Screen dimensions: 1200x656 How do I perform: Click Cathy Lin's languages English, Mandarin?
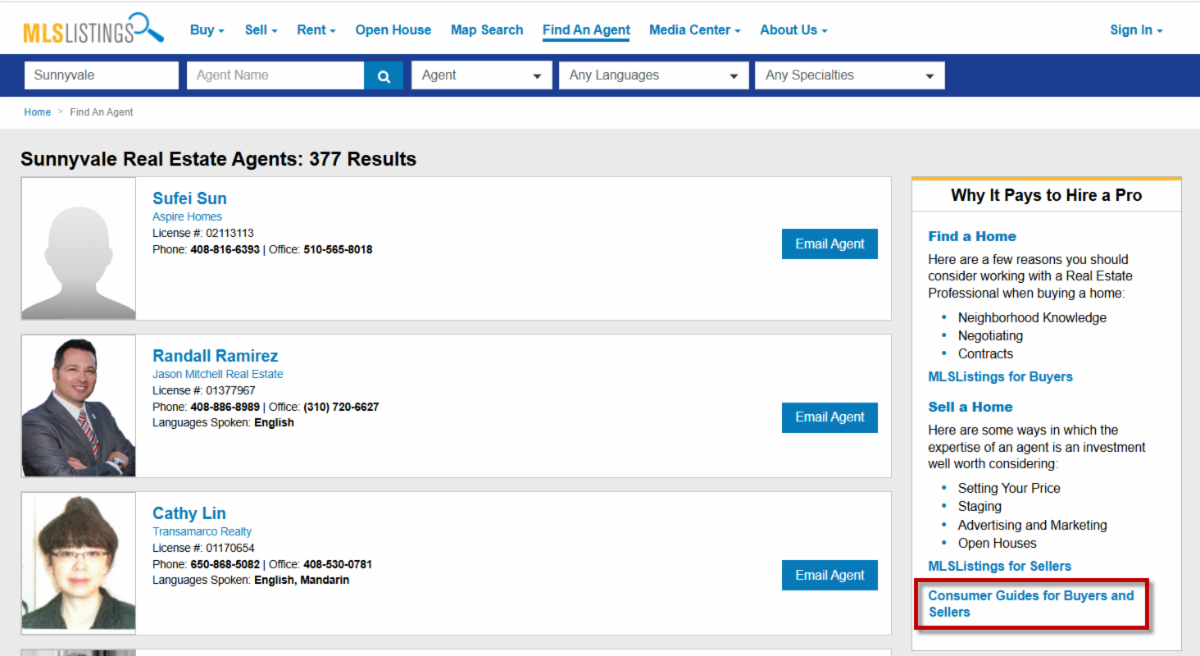(301, 580)
